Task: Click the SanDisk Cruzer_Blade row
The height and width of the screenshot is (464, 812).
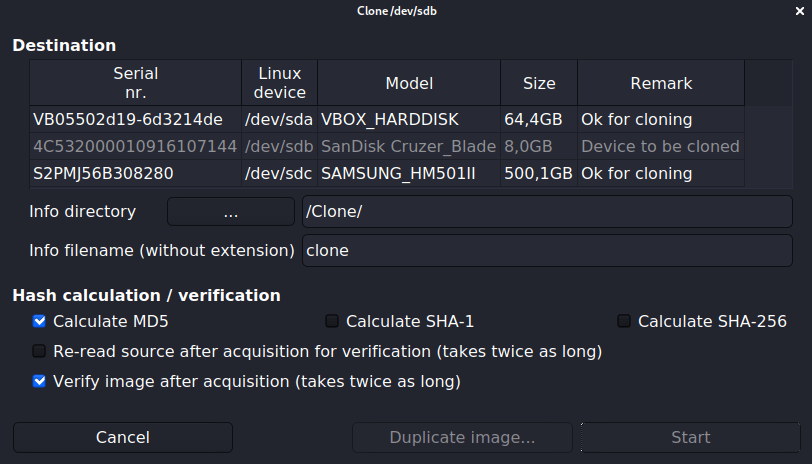Action: [x=387, y=146]
